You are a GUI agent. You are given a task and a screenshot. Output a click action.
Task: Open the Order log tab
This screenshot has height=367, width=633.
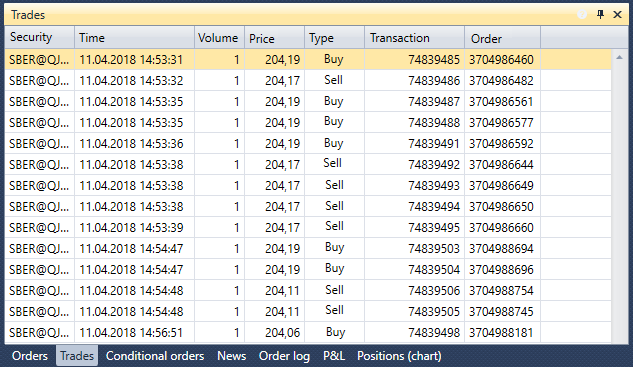pyautogui.click(x=285, y=356)
